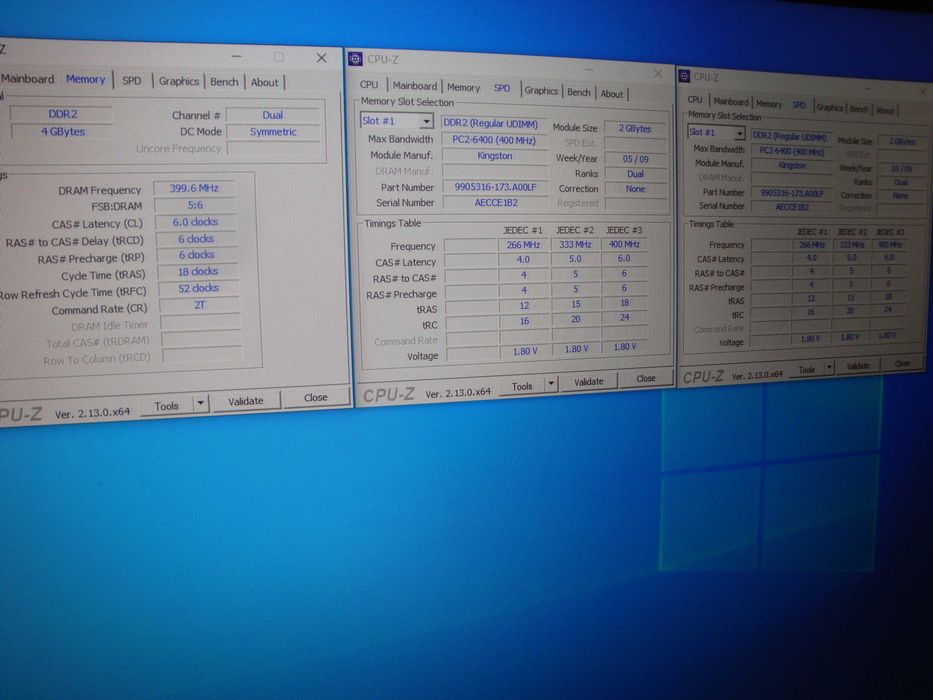The height and width of the screenshot is (700, 933).
Task: Click the Tools button in the left CPU-Z window
Action: (167, 405)
